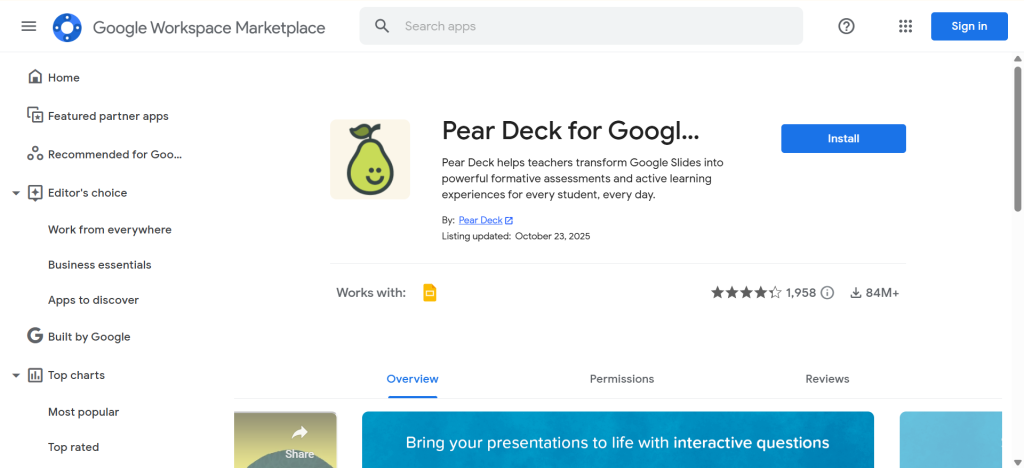Viewport: 1024px width, 468px height.
Task: Click the scrollbar up arrow
Action: click(1017, 58)
